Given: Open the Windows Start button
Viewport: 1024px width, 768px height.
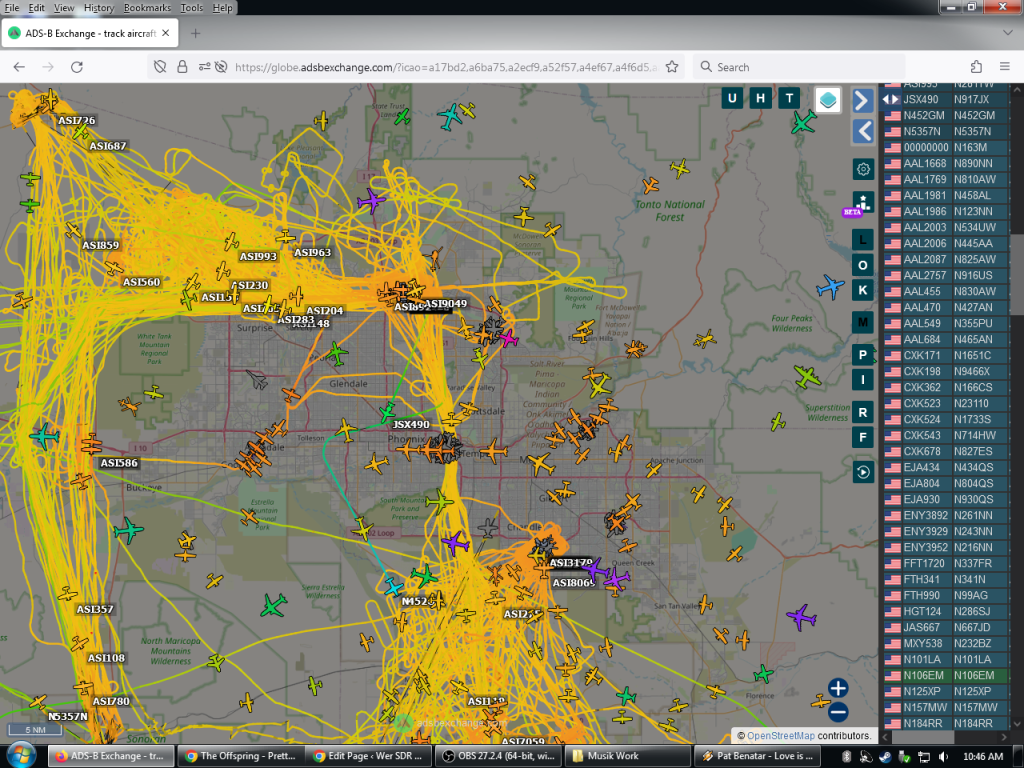Looking at the screenshot, I should 21,756.
